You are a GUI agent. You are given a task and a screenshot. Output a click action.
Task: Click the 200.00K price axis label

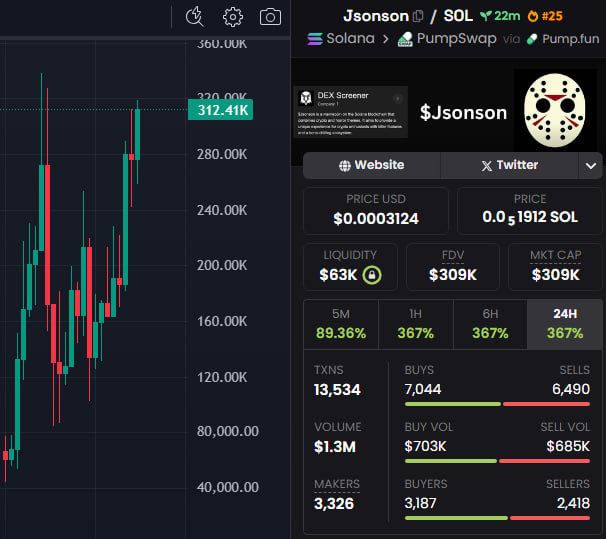click(x=222, y=265)
